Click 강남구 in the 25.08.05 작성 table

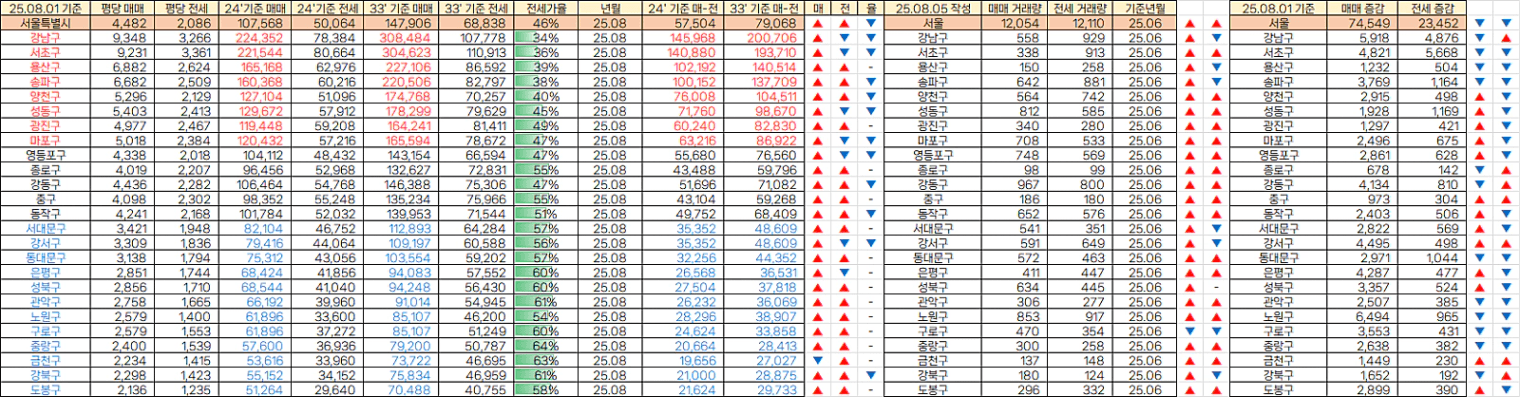click(x=933, y=37)
